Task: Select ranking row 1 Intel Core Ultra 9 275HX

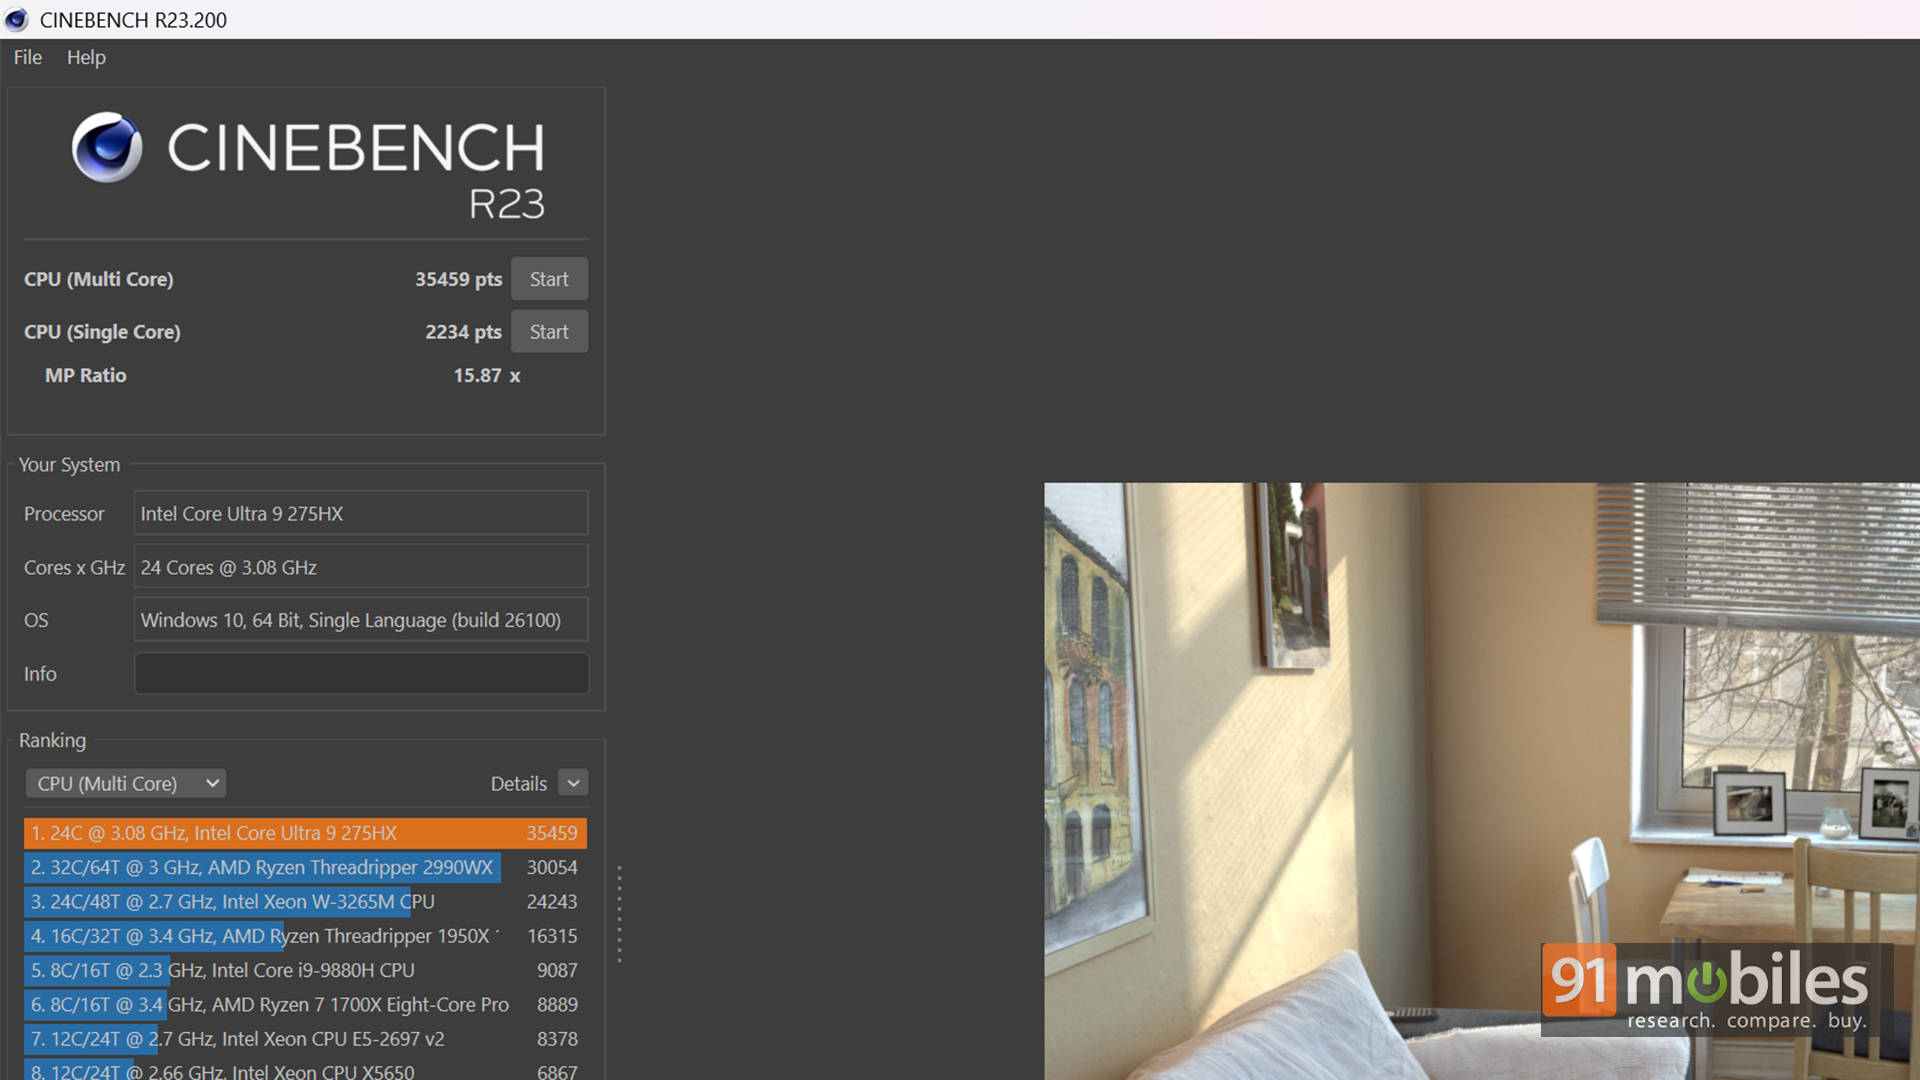Action: [x=305, y=833]
